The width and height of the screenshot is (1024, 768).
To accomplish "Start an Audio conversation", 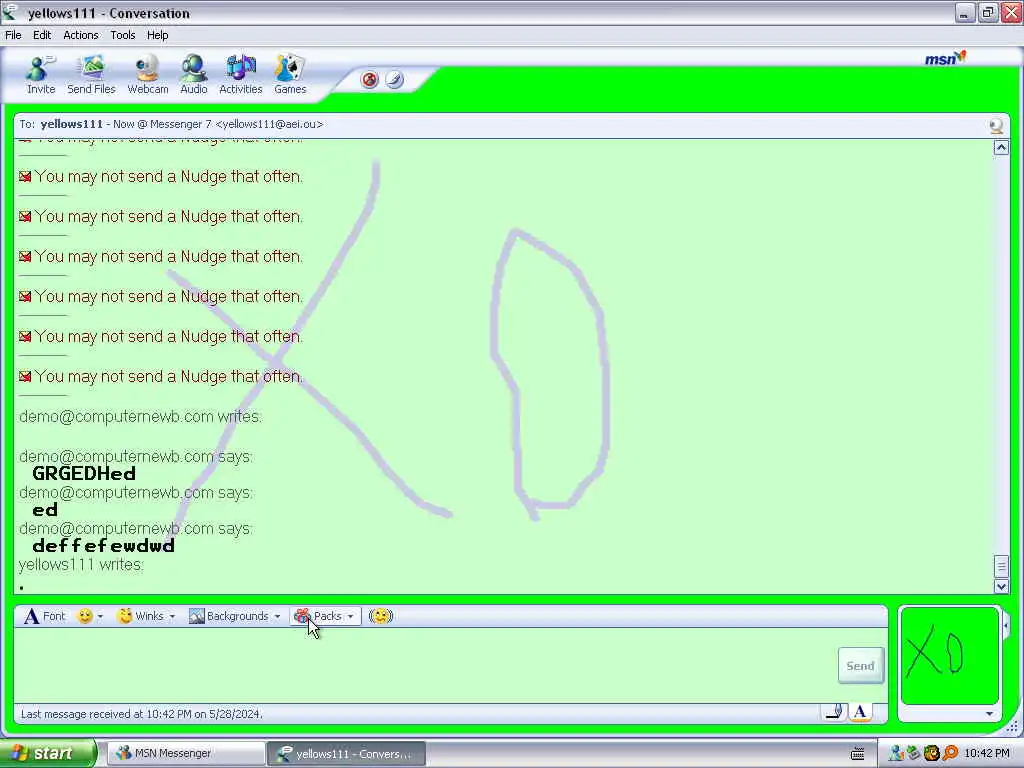I will tap(193, 75).
